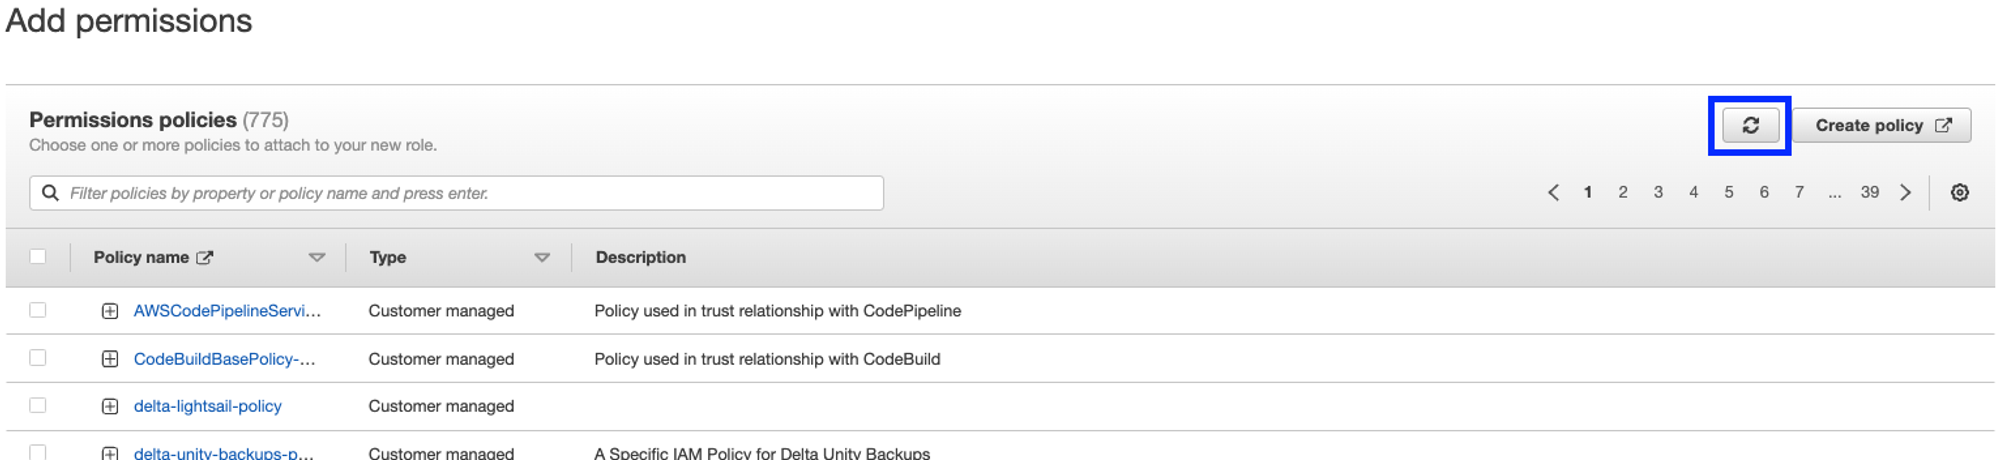The width and height of the screenshot is (2000, 460).
Task: Click the search magnifier icon
Action: pyautogui.click(x=50, y=192)
